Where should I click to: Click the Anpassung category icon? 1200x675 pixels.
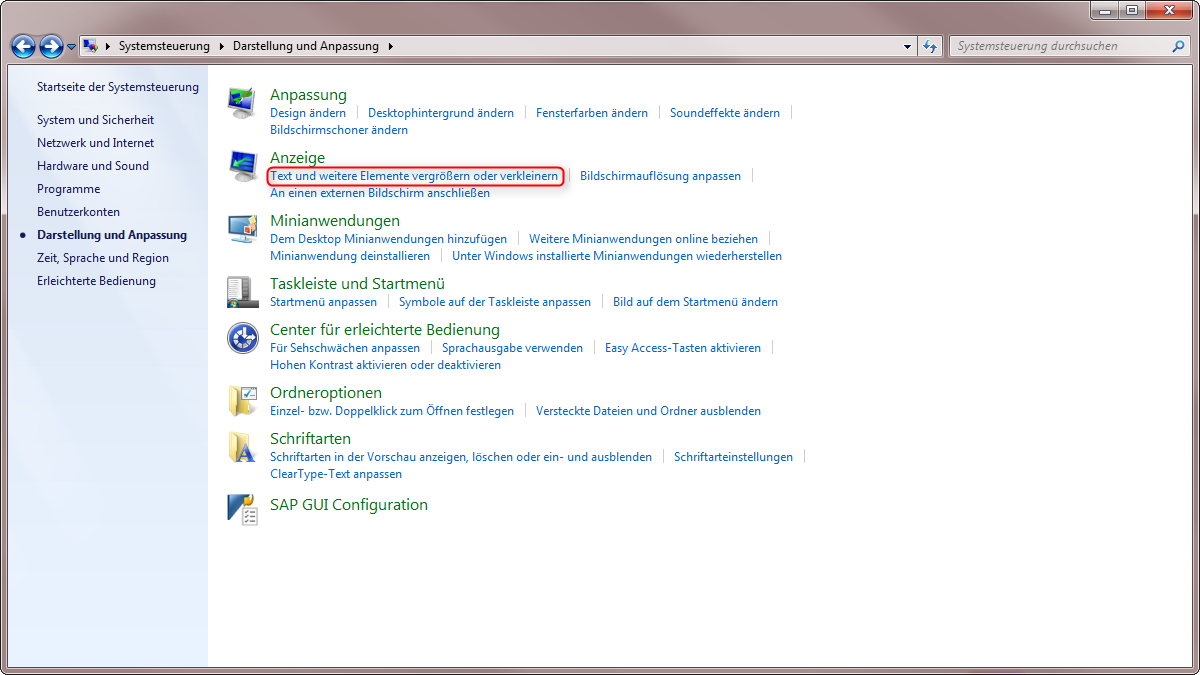(242, 102)
